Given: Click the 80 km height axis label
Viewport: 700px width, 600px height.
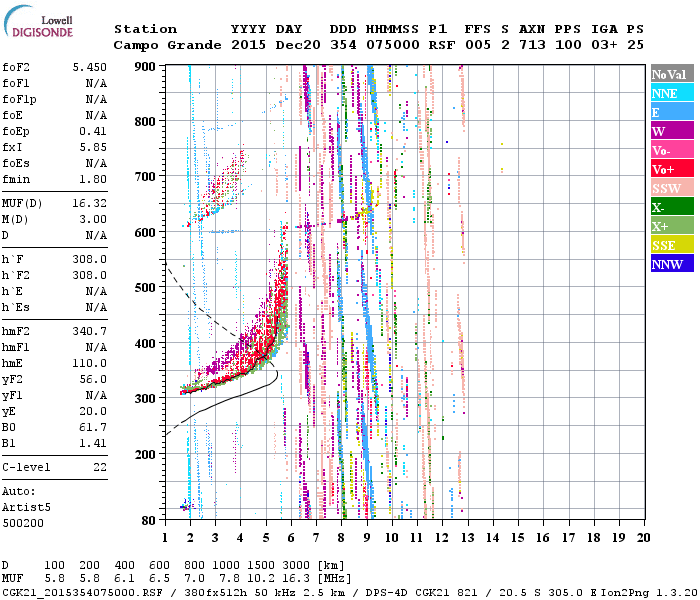Looking at the screenshot, I should click(149, 521).
